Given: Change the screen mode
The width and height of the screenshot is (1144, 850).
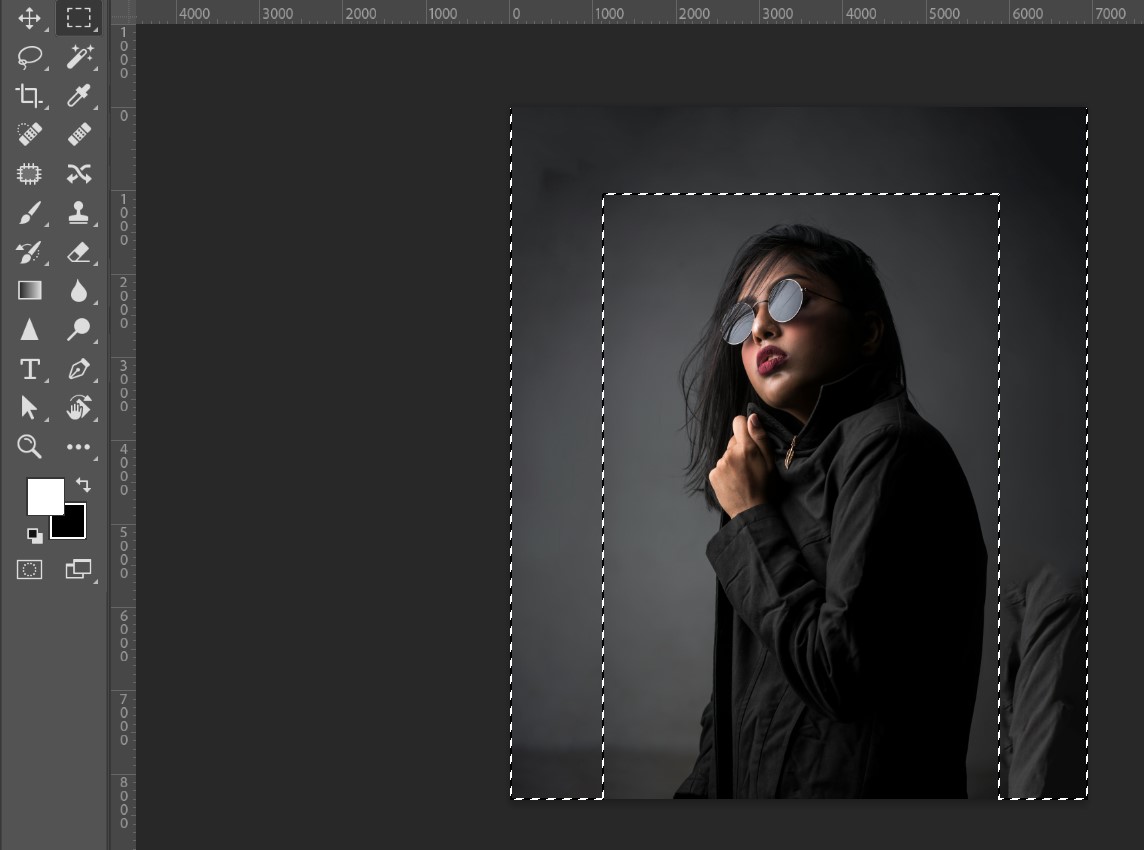Looking at the screenshot, I should tap(79, 569).
